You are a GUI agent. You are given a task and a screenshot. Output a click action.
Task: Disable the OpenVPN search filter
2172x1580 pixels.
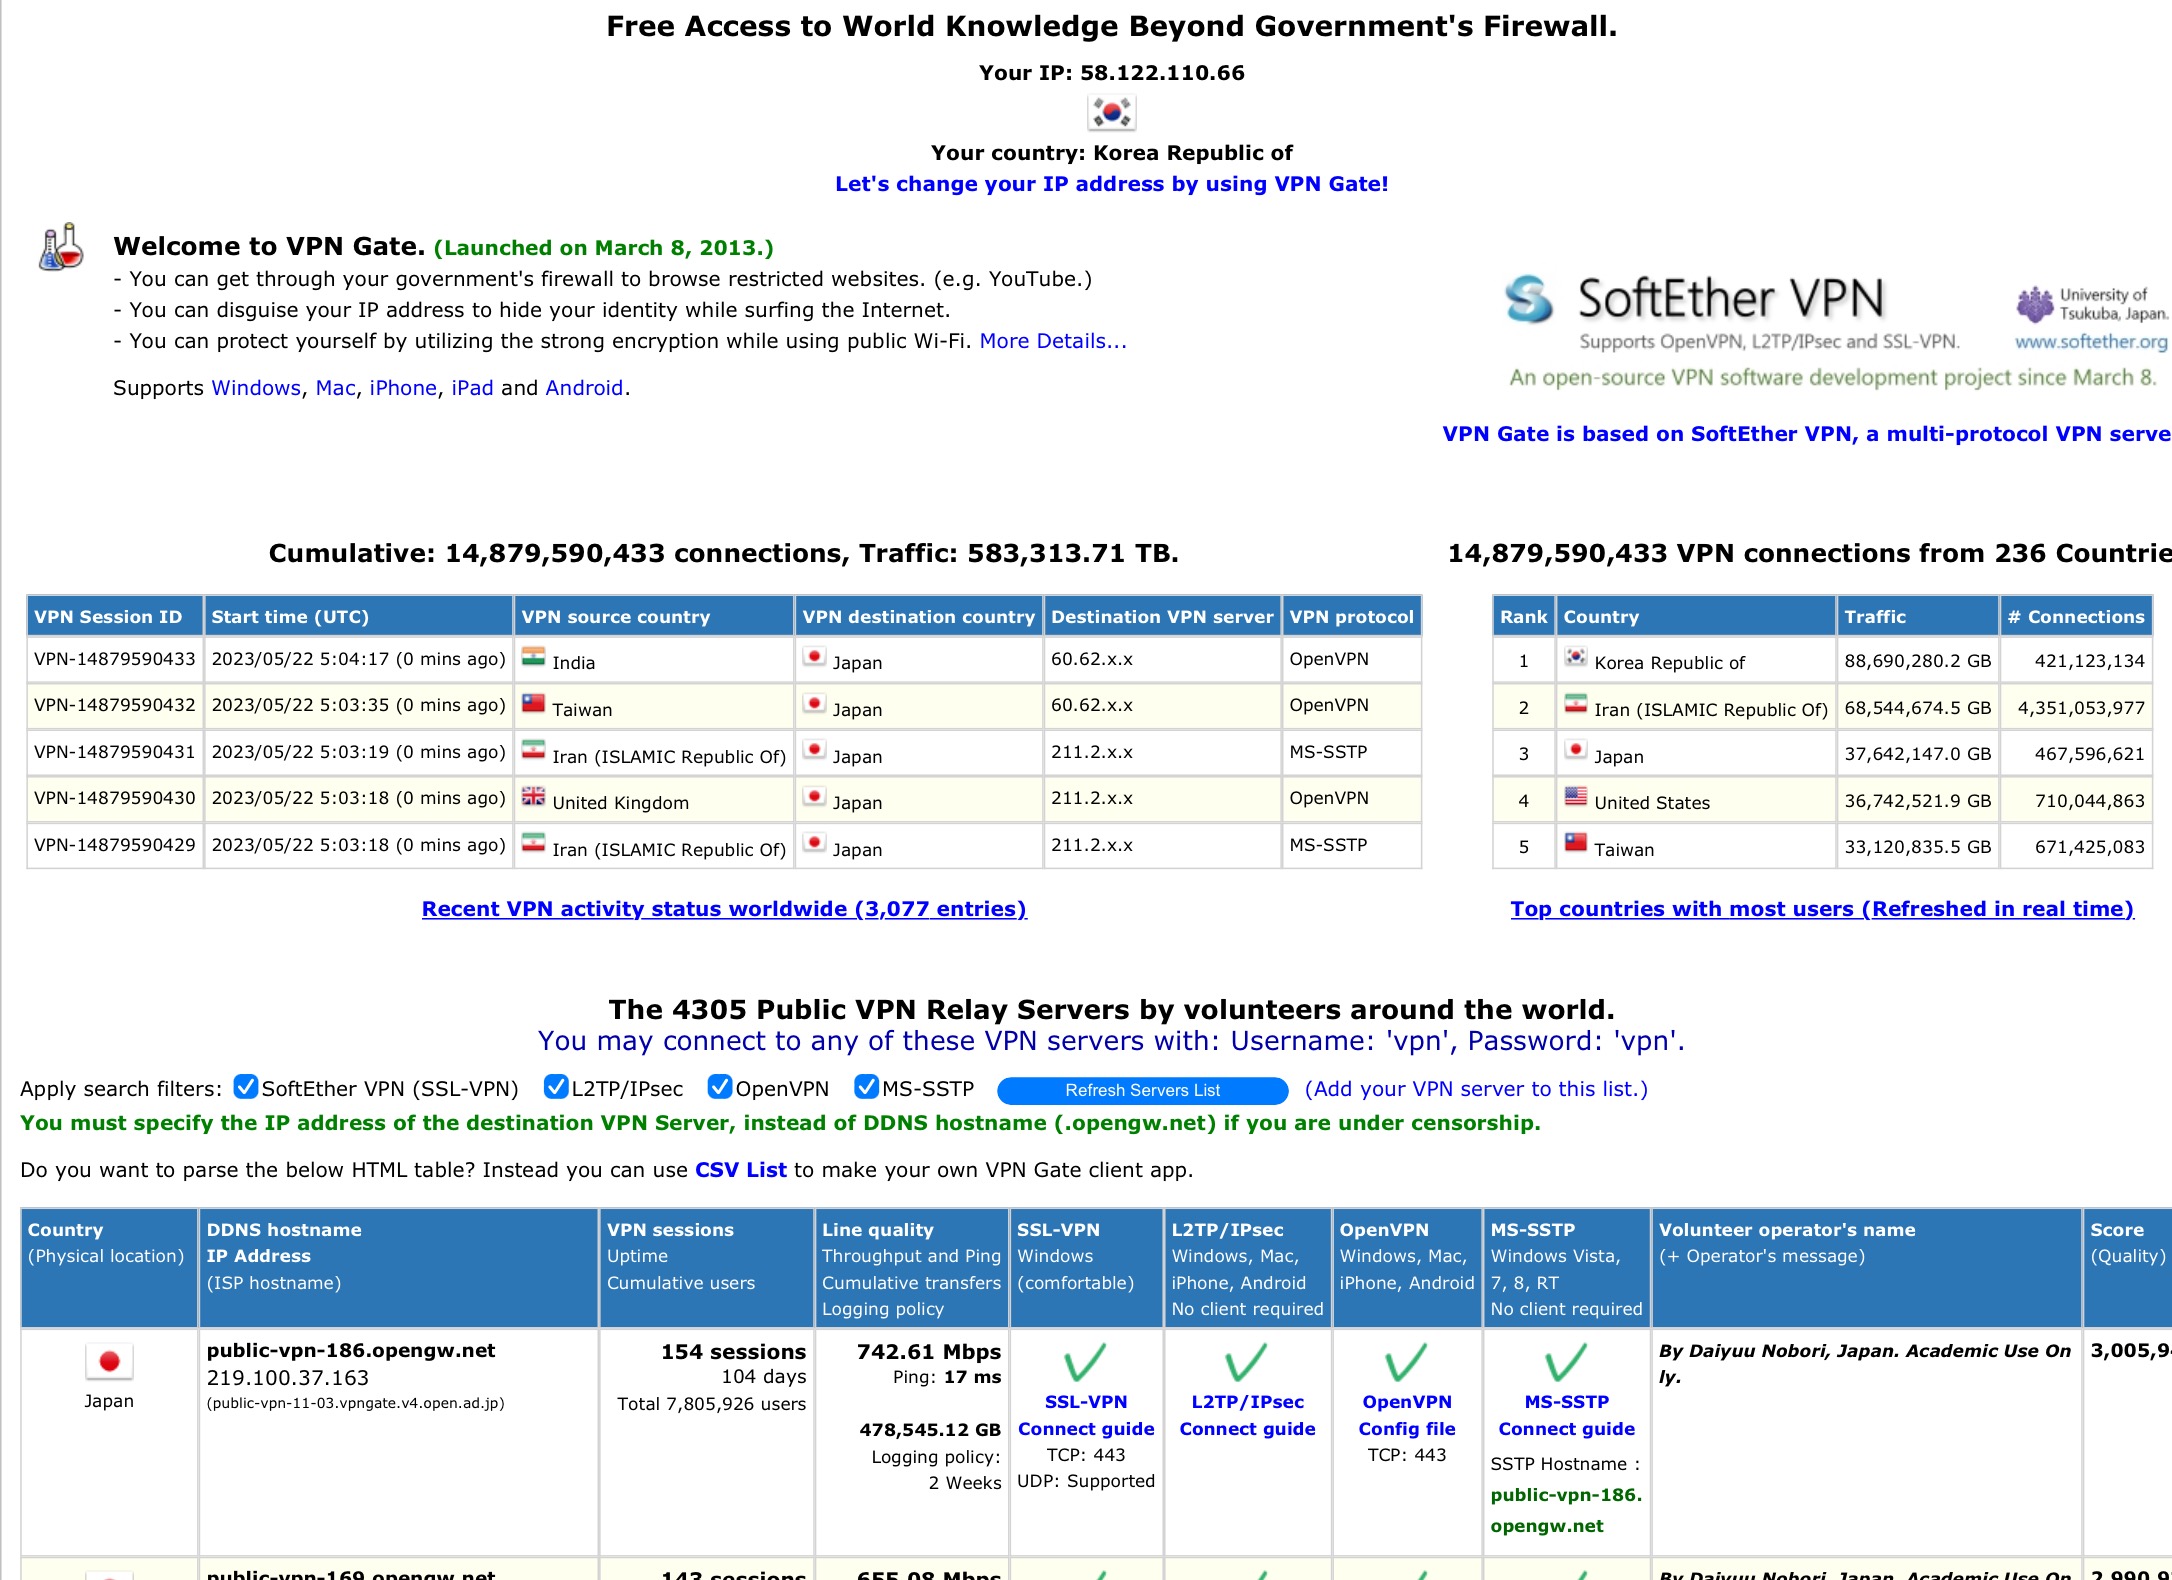[x=719, y=1087]
